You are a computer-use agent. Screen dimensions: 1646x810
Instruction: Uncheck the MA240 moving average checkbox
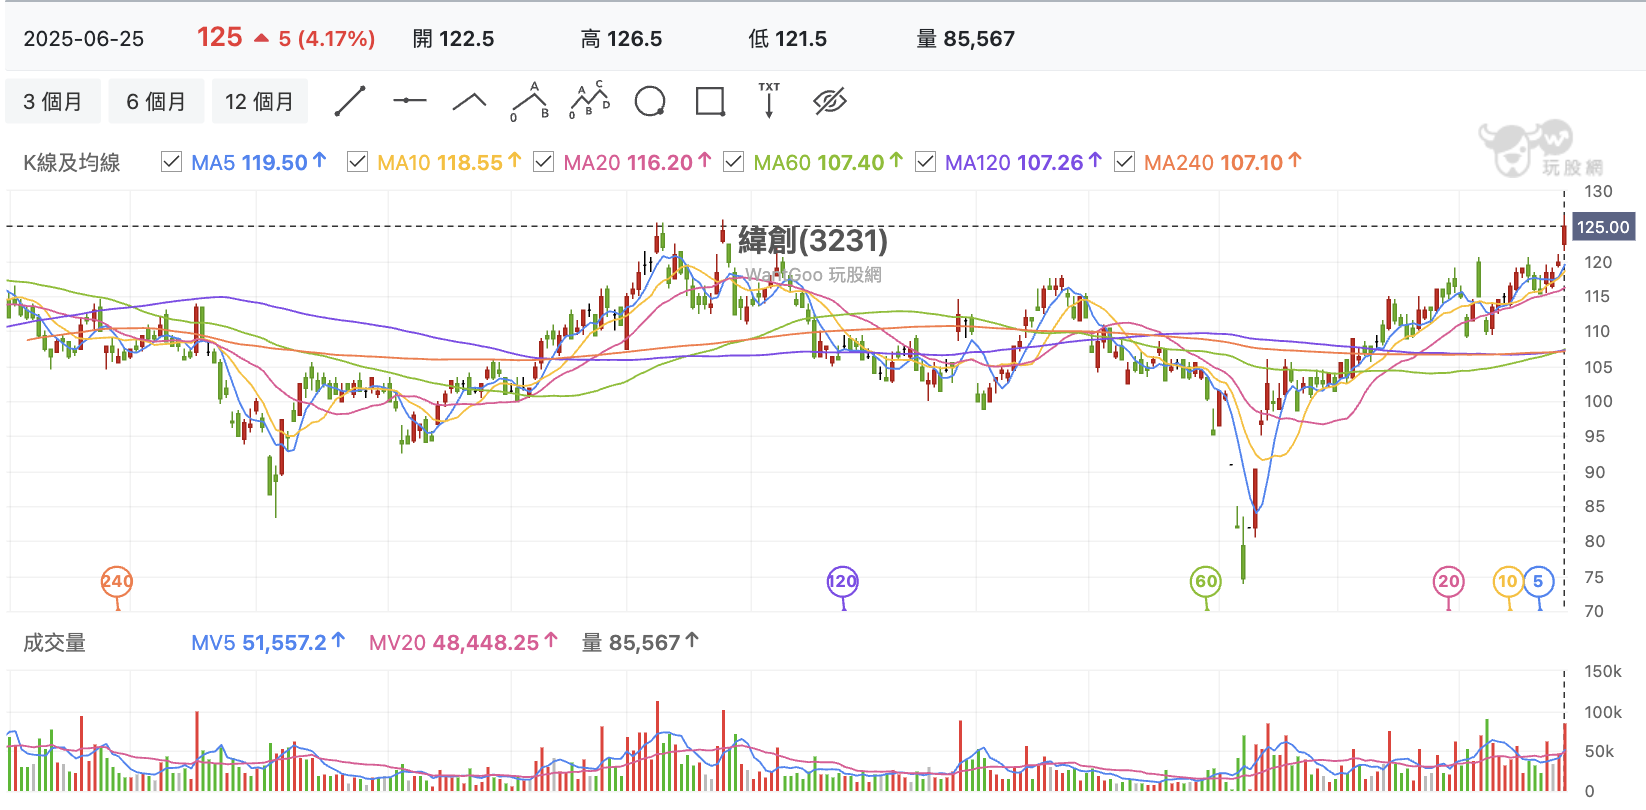(x=1124, y=162)
